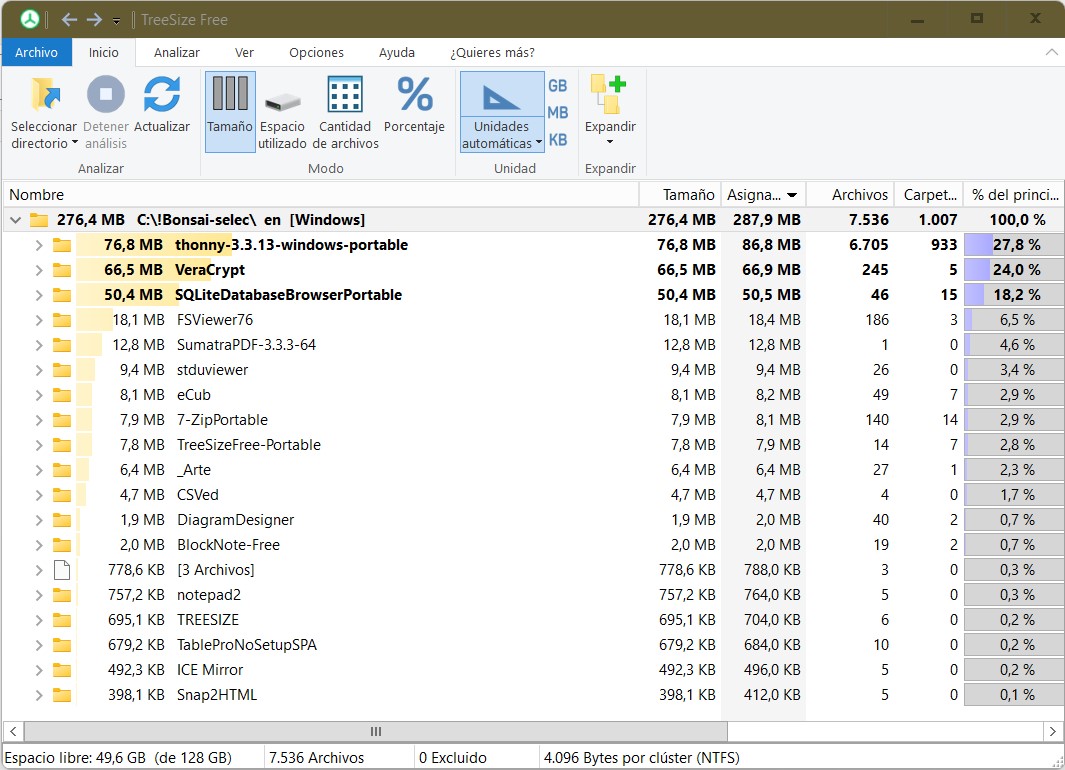Switch units to KB

click(557, 139)
